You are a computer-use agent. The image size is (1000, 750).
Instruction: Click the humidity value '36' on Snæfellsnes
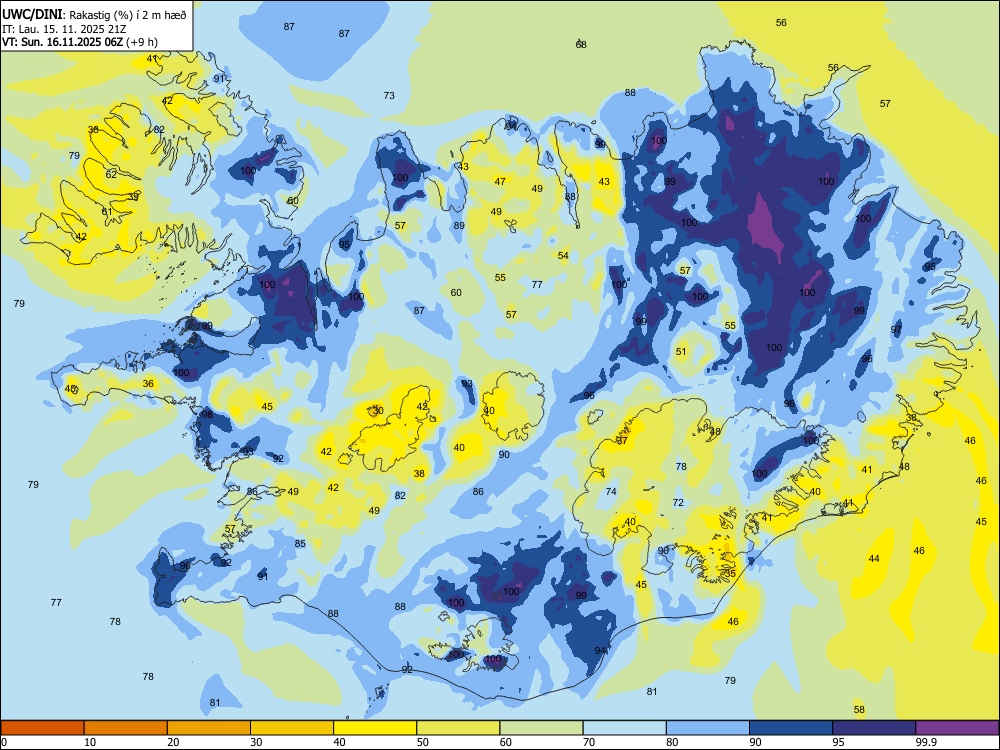[148, 384]
